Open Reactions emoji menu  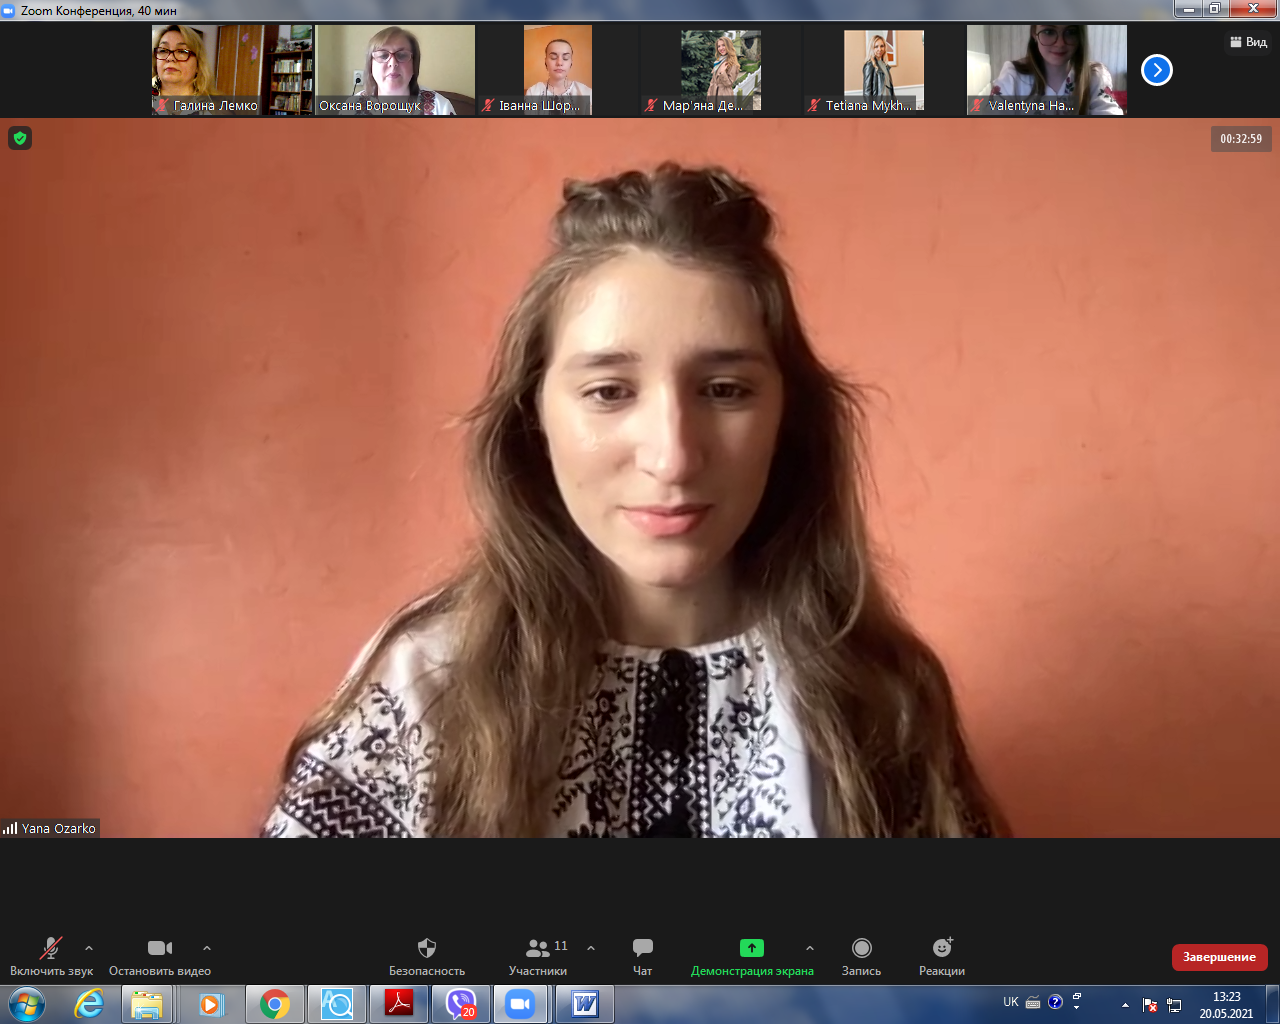tap(942, 948)
